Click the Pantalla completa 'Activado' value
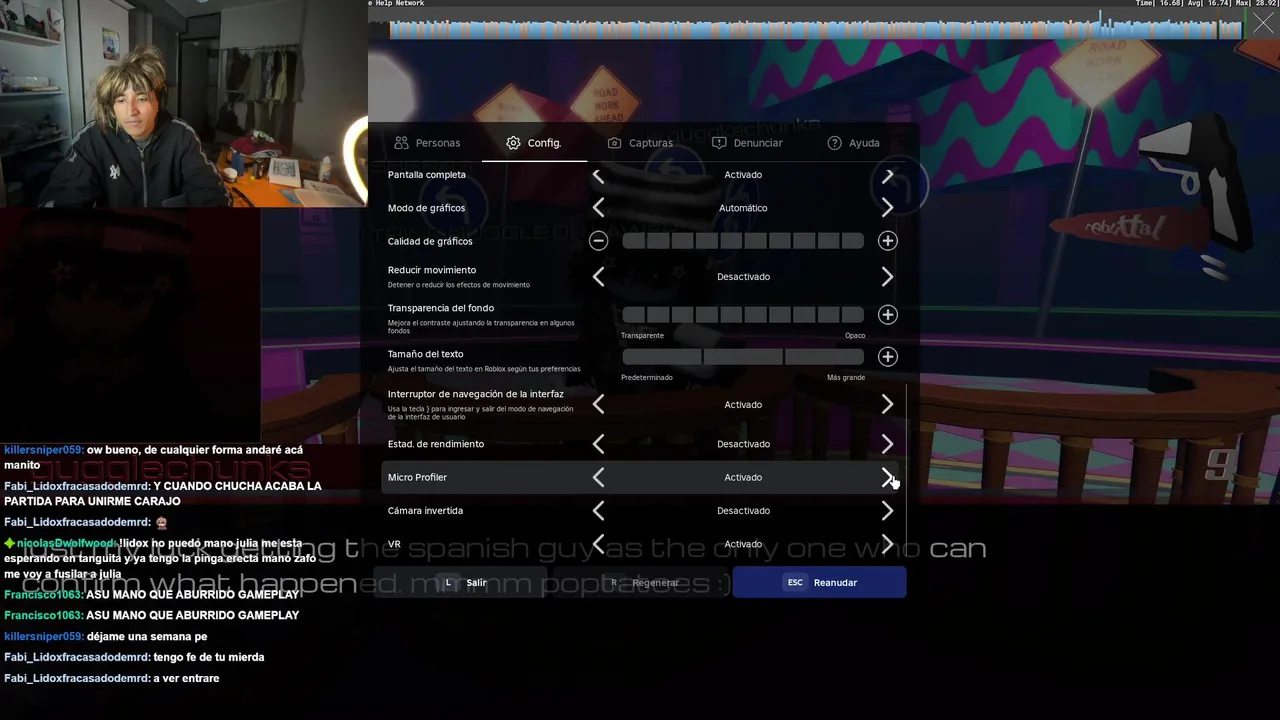The width and height of the screenshot is (1280, 720). (x=743, y=175)
